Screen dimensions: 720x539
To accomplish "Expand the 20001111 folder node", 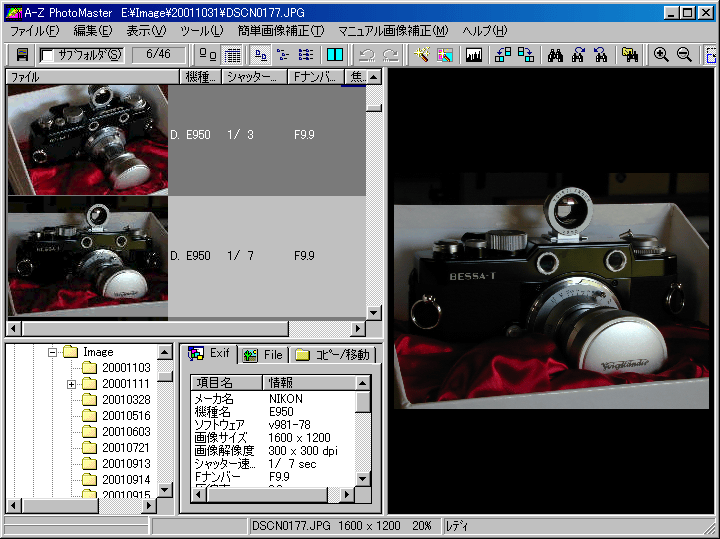I will pos(71,384).
